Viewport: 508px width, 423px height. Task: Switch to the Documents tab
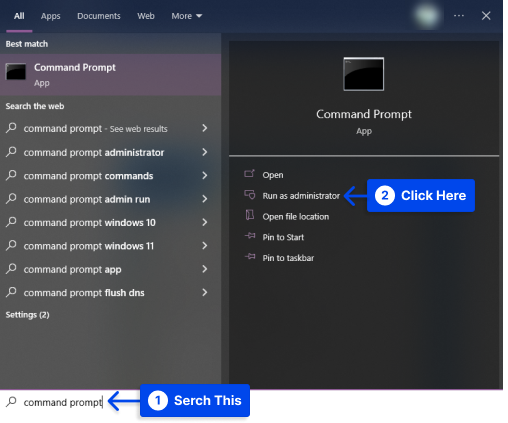(x=99, y=16)
